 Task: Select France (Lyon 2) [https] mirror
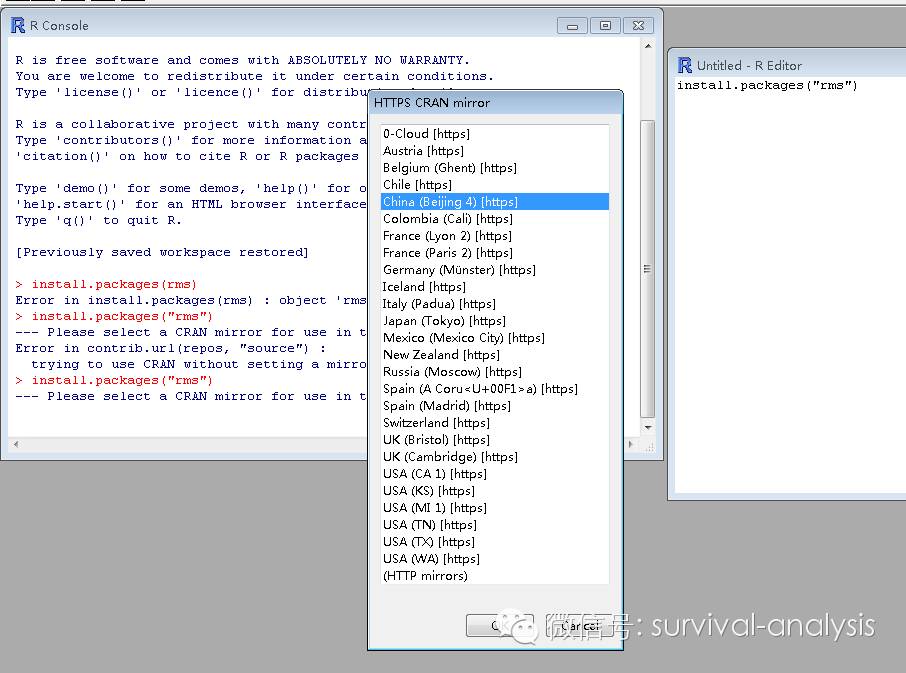tap(495, 236)
